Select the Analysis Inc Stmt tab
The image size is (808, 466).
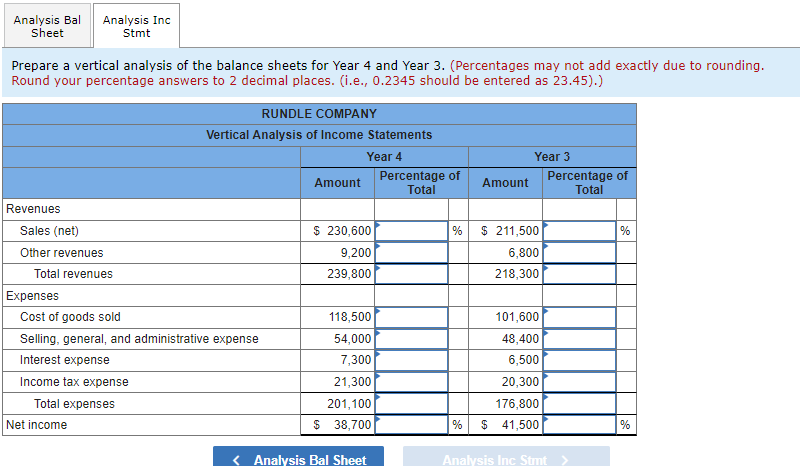[137, 26]
